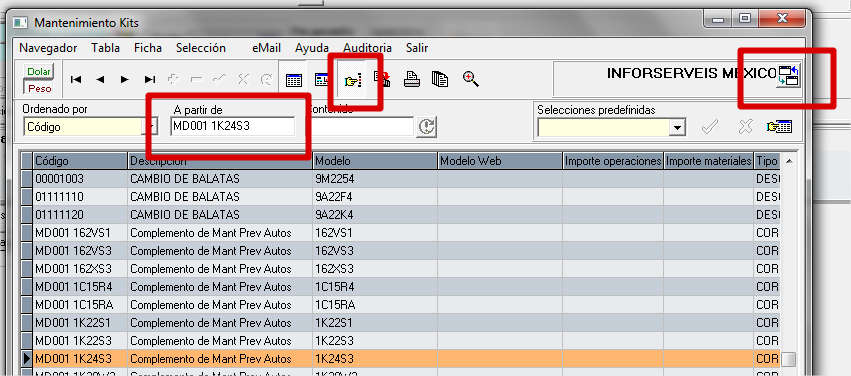Select row MD001 1K22S1
Image resolution: width=851 pixels, height=376 pixels.
click(x=400, y=323)
